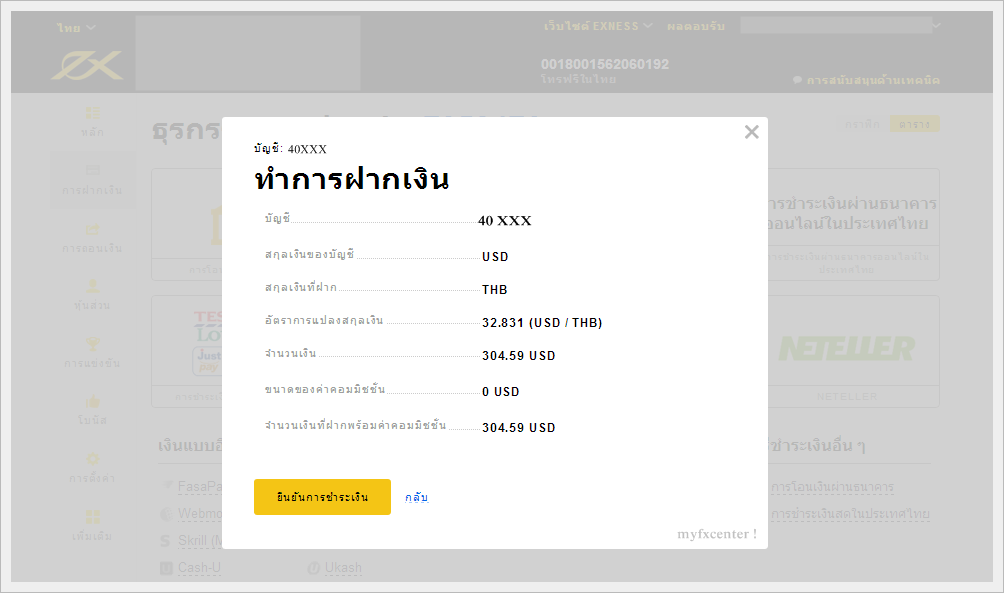Screen dimensions: 1004x593
Task: Click the Cash-U payment link
Action: (199, 568)
